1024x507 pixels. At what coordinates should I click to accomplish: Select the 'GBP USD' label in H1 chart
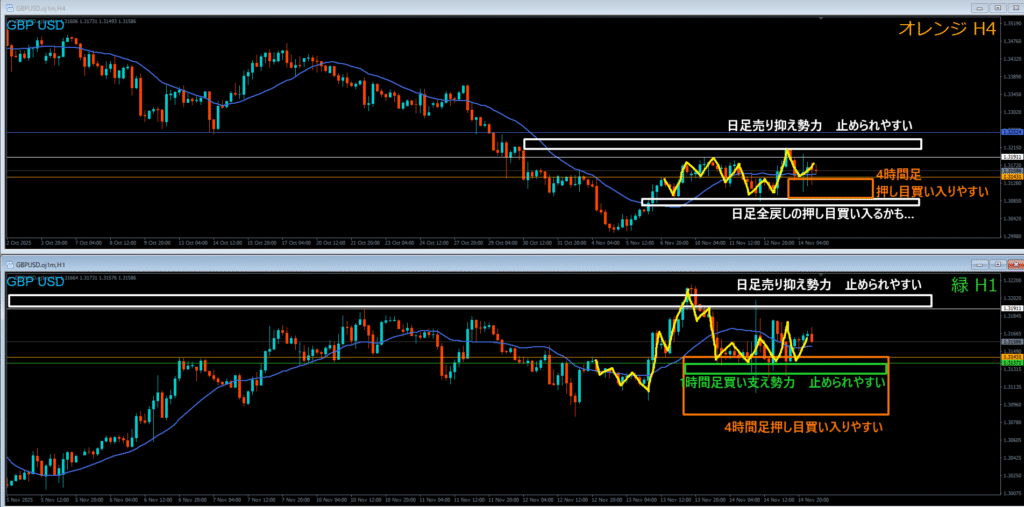(35, 282)
